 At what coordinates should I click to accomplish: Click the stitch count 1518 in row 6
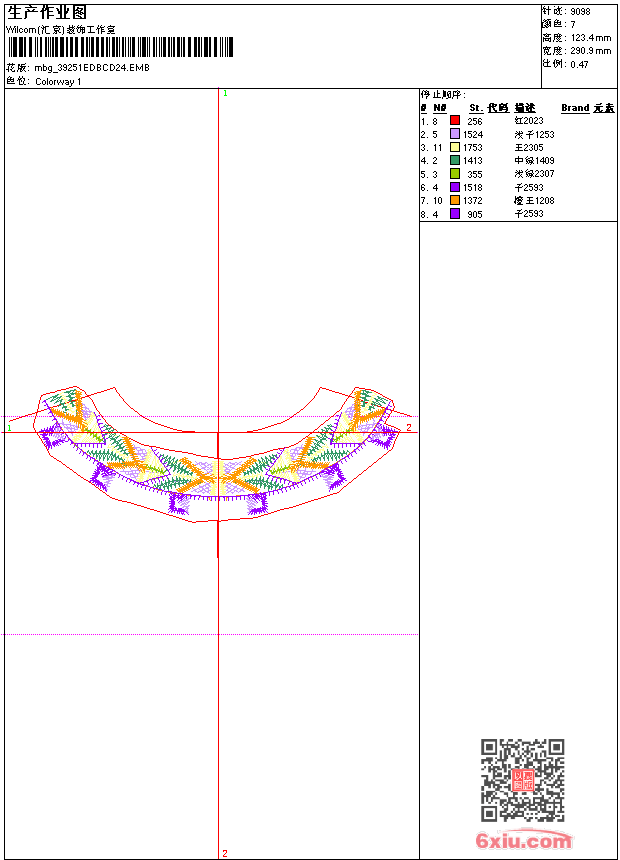click(473, 188)
